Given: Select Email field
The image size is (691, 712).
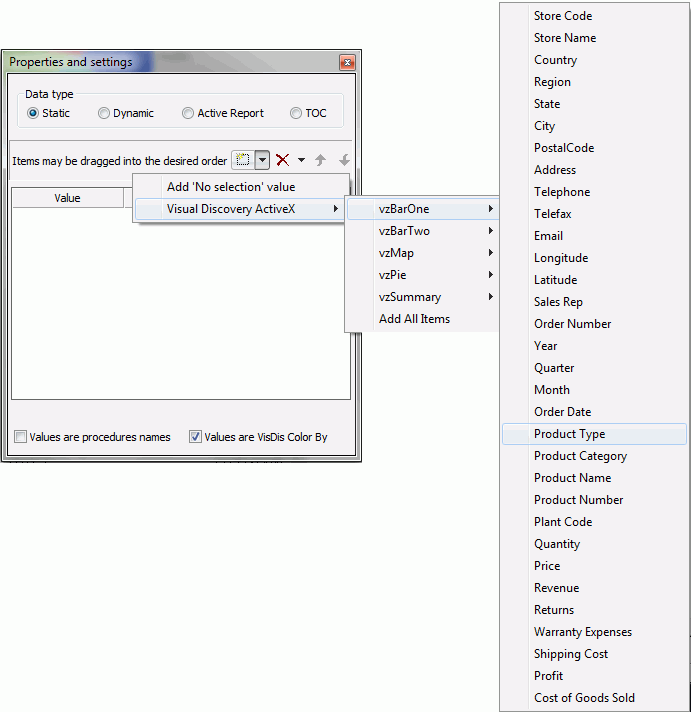Looking at the screenshot, I should point(594,236).
